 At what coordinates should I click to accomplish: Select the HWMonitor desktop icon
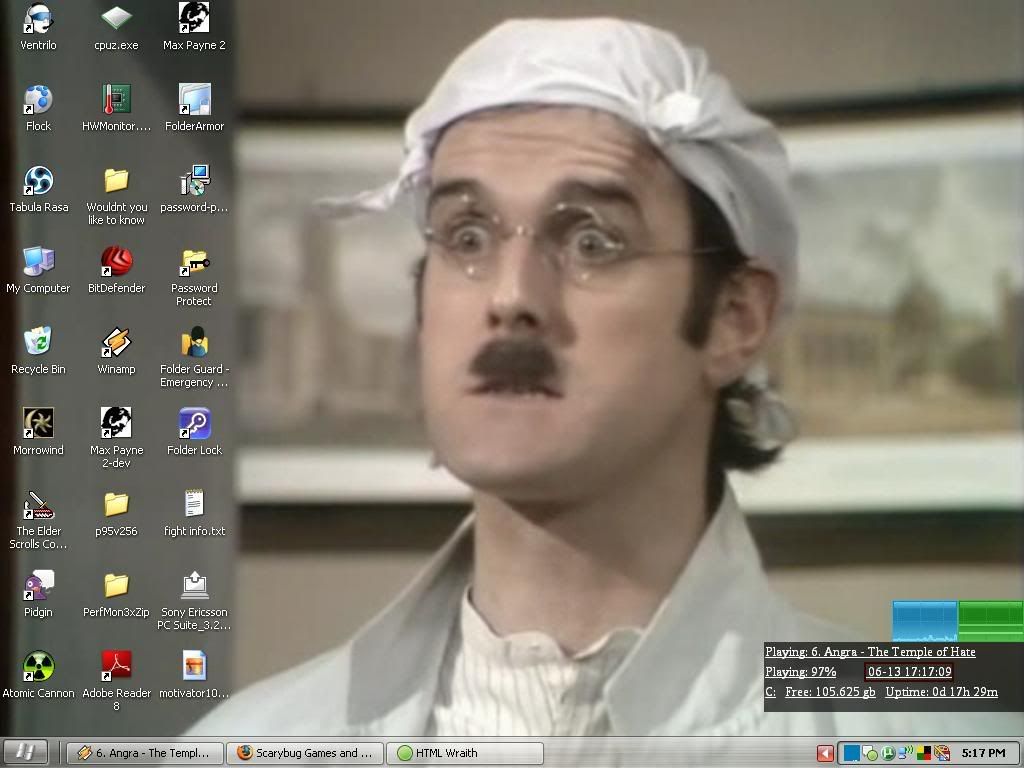click(116, 100)
